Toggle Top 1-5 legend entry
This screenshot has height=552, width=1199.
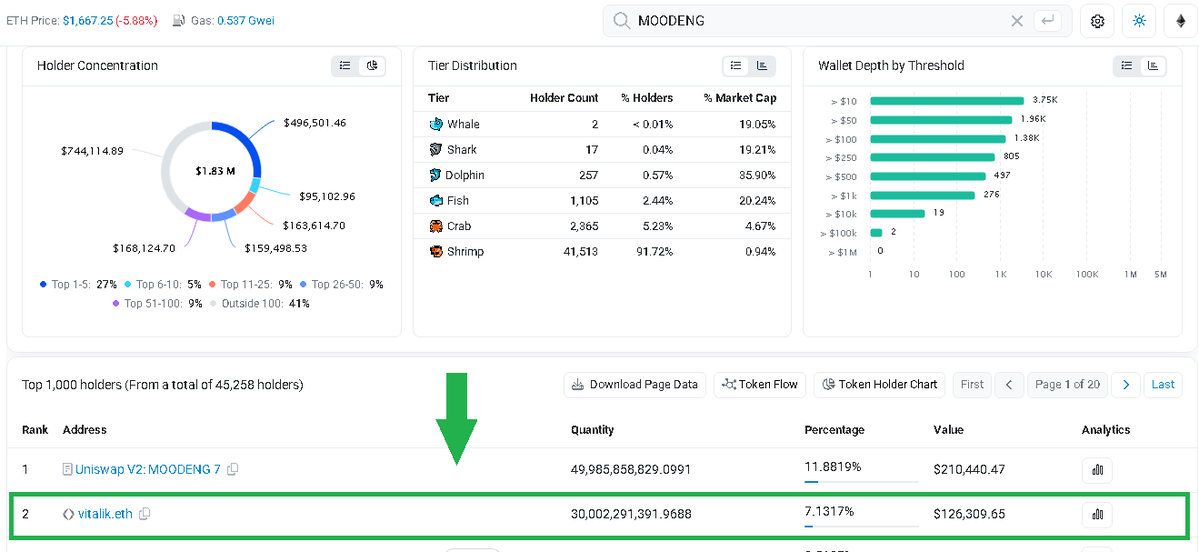[78, 284]
